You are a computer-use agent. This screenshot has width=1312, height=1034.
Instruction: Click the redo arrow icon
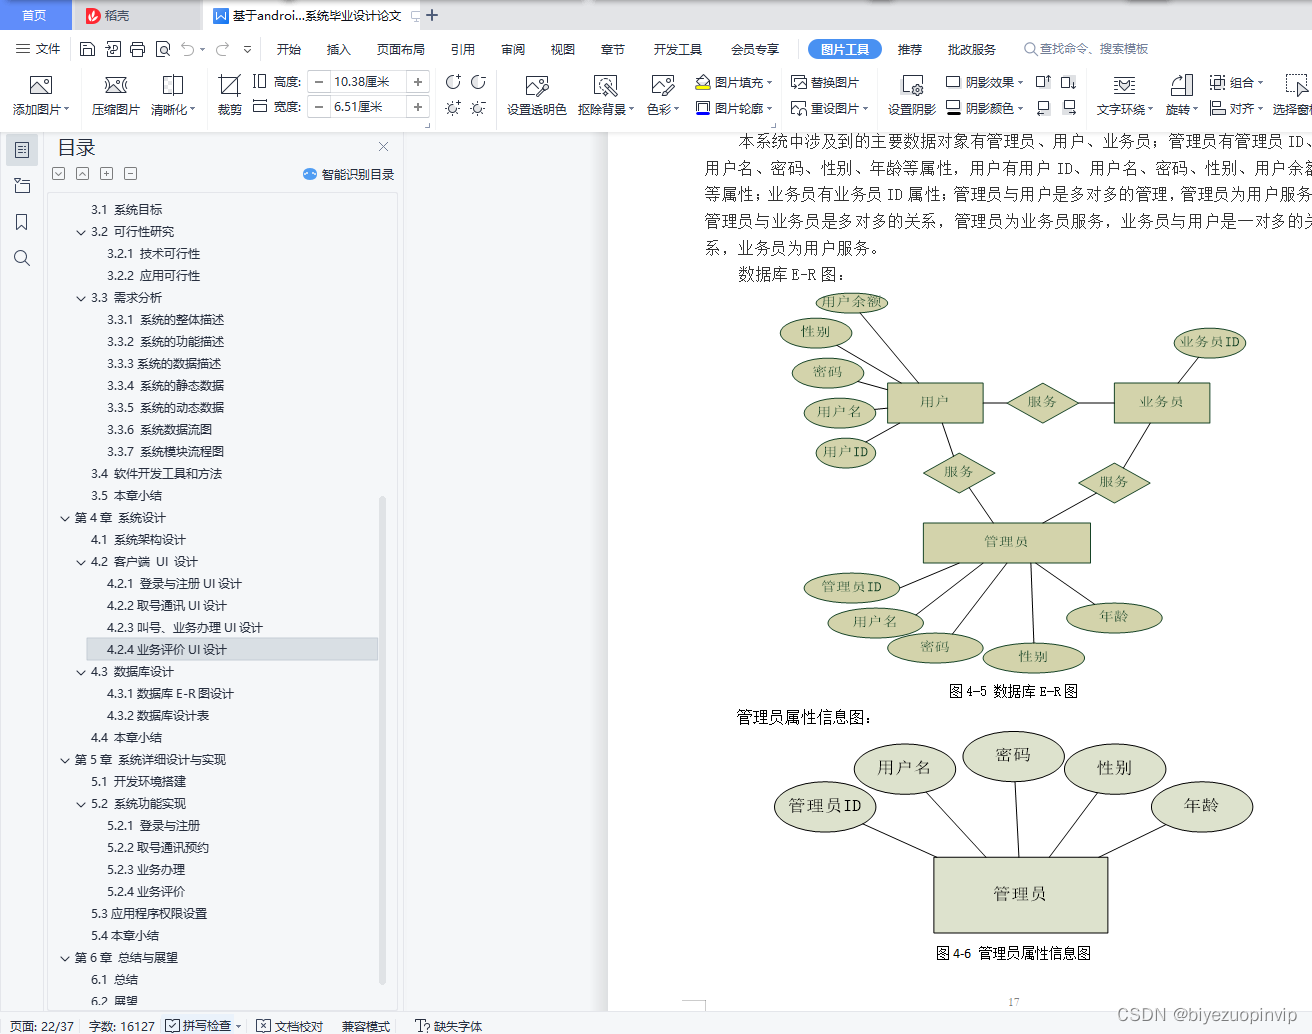(222, 49)
